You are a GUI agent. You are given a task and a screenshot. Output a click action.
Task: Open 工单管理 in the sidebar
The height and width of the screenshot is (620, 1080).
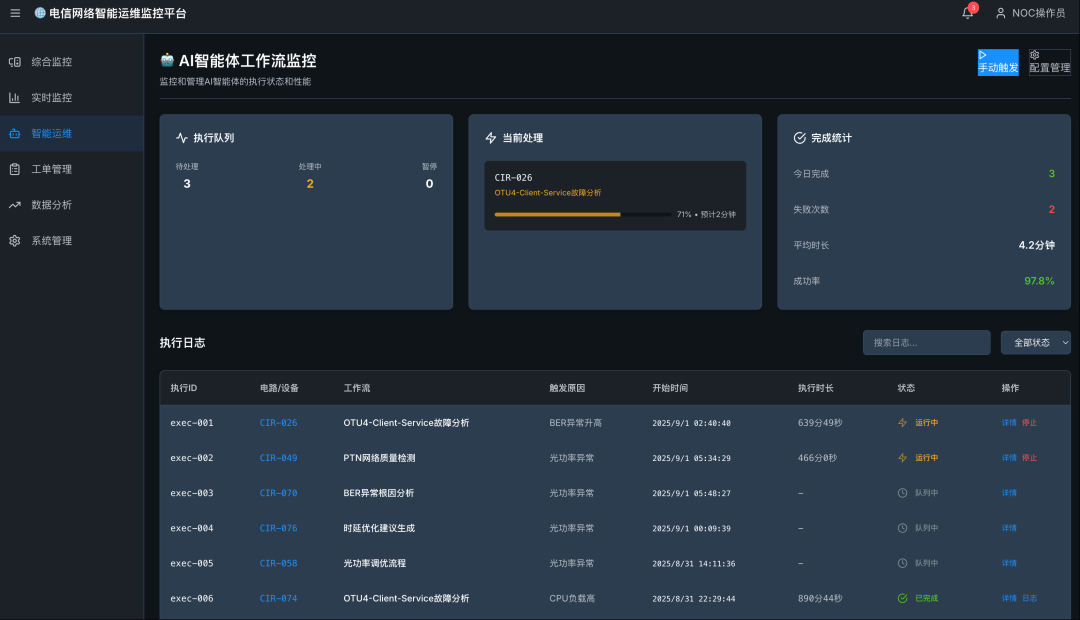click(x=72, y=169)
